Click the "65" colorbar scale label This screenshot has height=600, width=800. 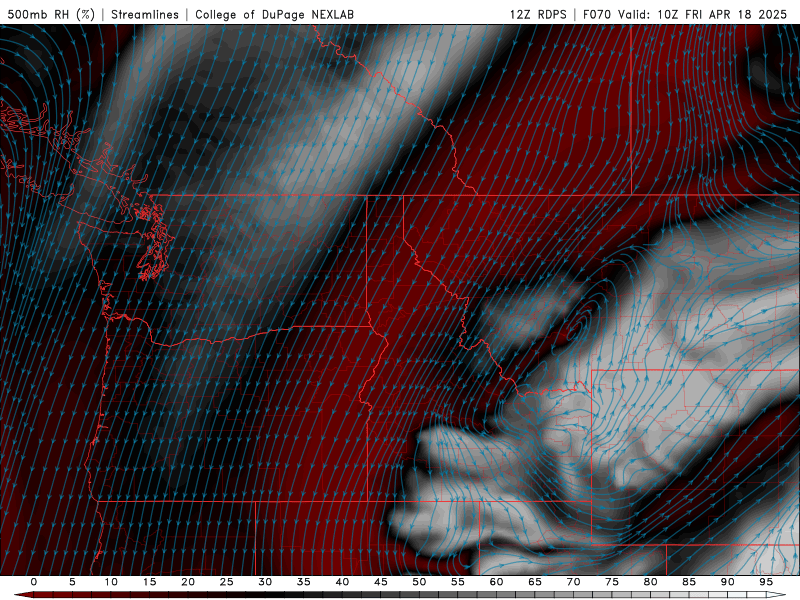pos(535,582)
